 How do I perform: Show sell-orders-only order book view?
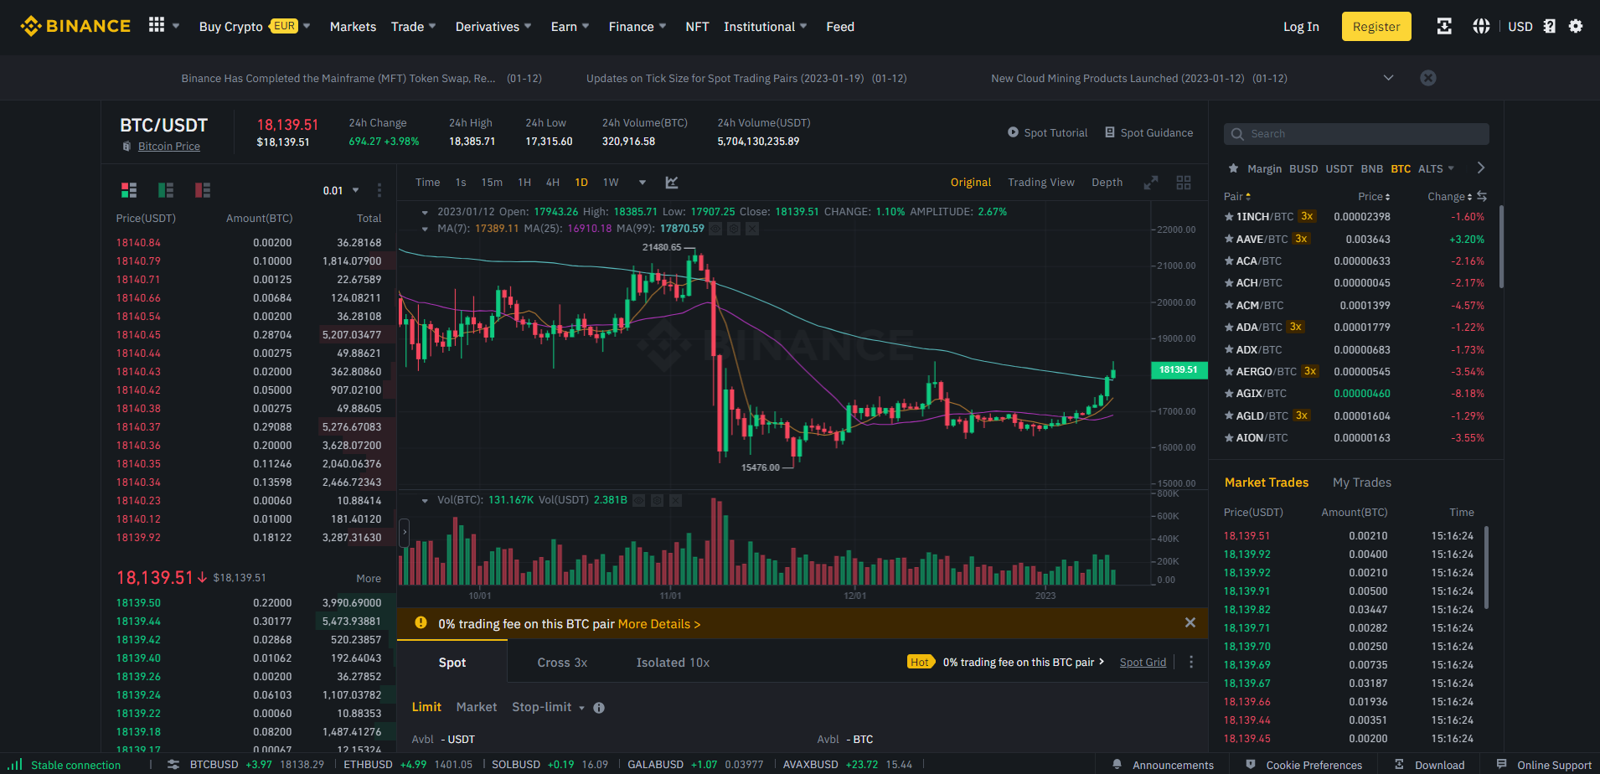[x=203, y=190]
